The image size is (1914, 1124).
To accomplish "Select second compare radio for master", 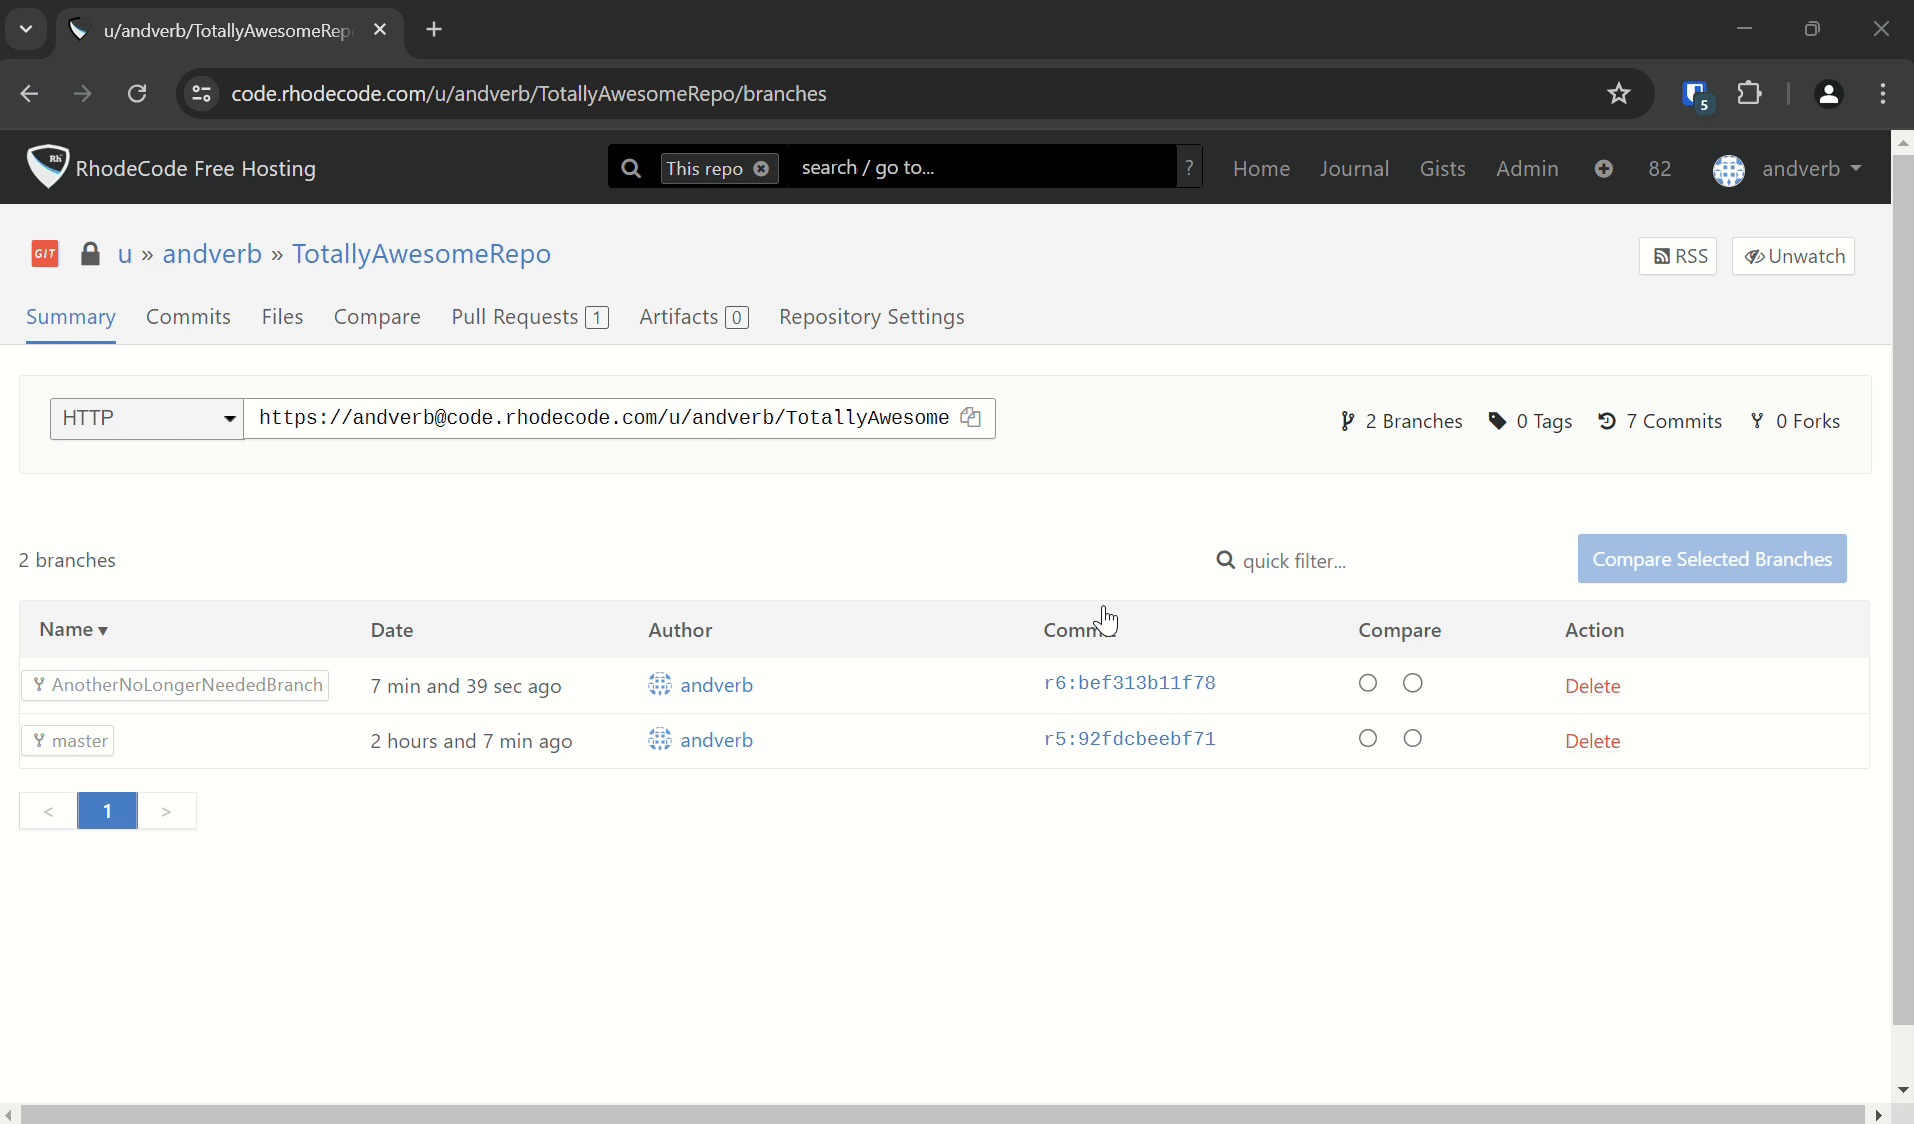I will pyautogui.click(x=1412, y=738).
